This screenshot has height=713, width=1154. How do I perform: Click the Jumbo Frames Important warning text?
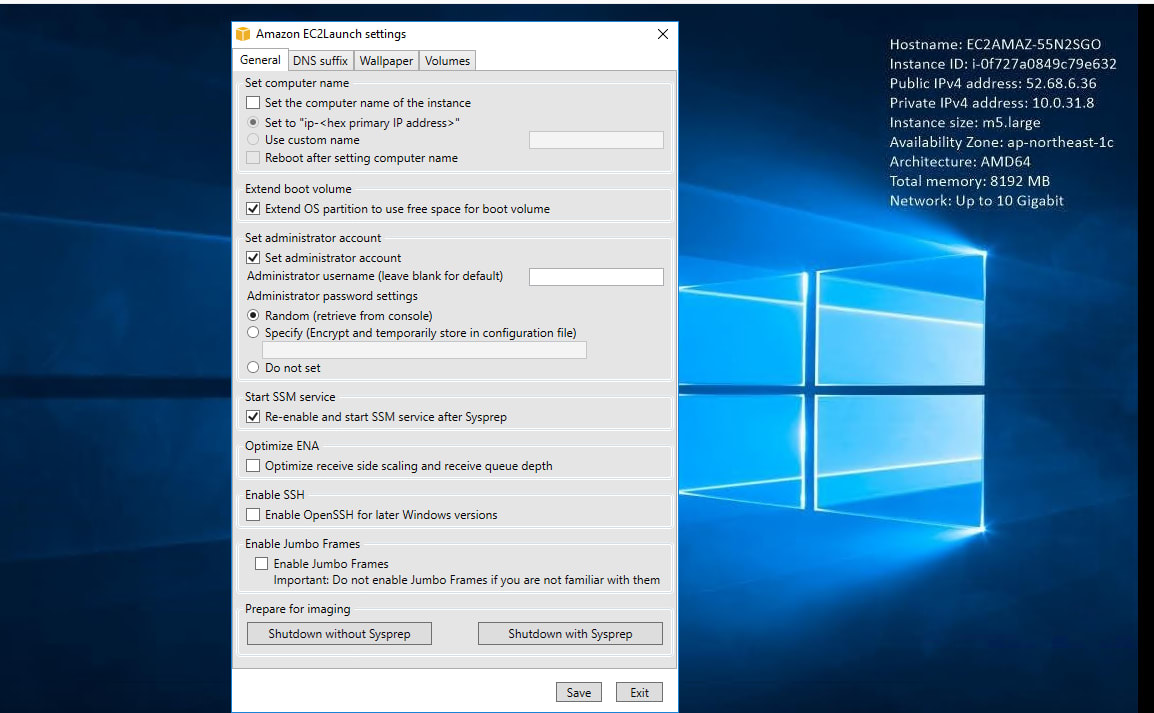[x=467, y=580]
